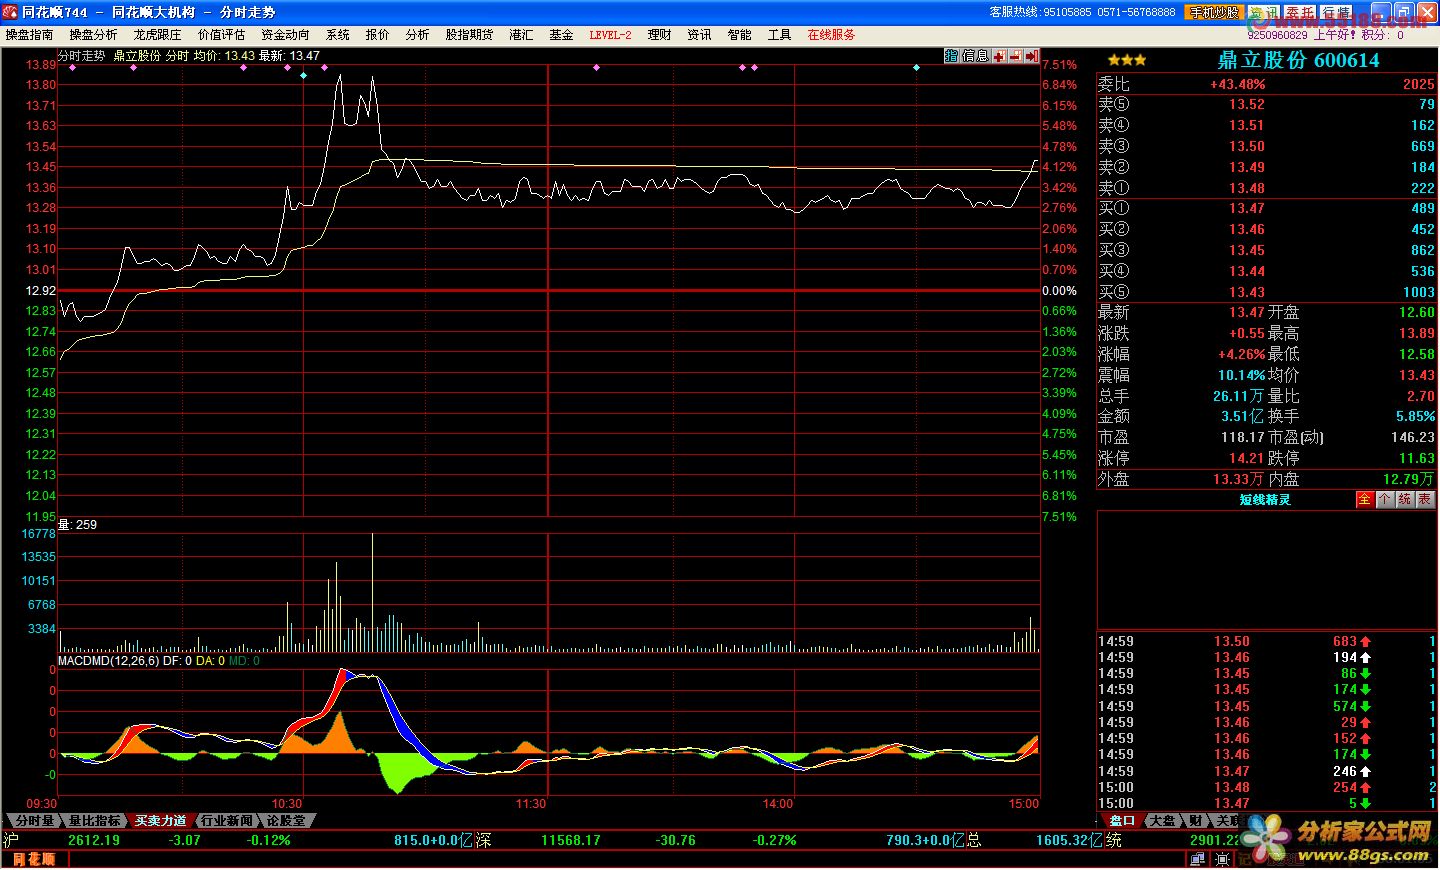Open the 价值评估 menu
This screenshot has height=870, width=1440.
pyautogui.click(x=222, y=35)
